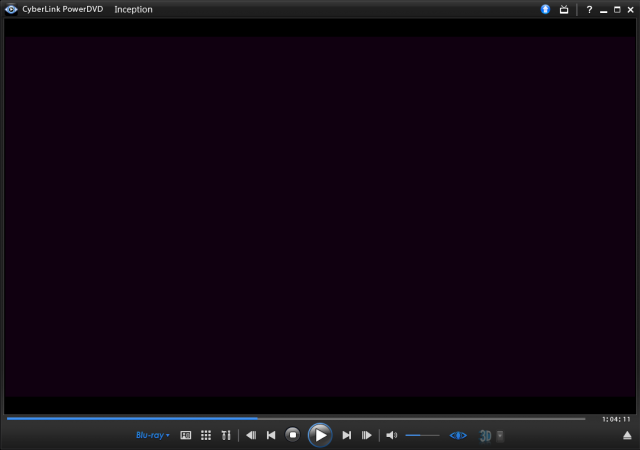Open the disc pop-up menu icon
This screenshot has width=640, height=450.
tap(186, 435)
